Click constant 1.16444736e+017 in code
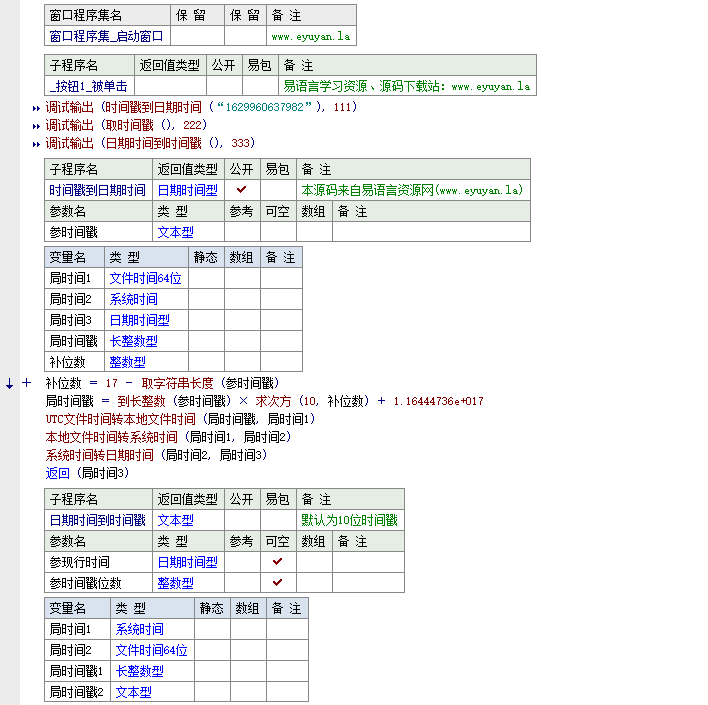This screenshot has width=708, height=705. pyautogui.click(x=438, y=401)
